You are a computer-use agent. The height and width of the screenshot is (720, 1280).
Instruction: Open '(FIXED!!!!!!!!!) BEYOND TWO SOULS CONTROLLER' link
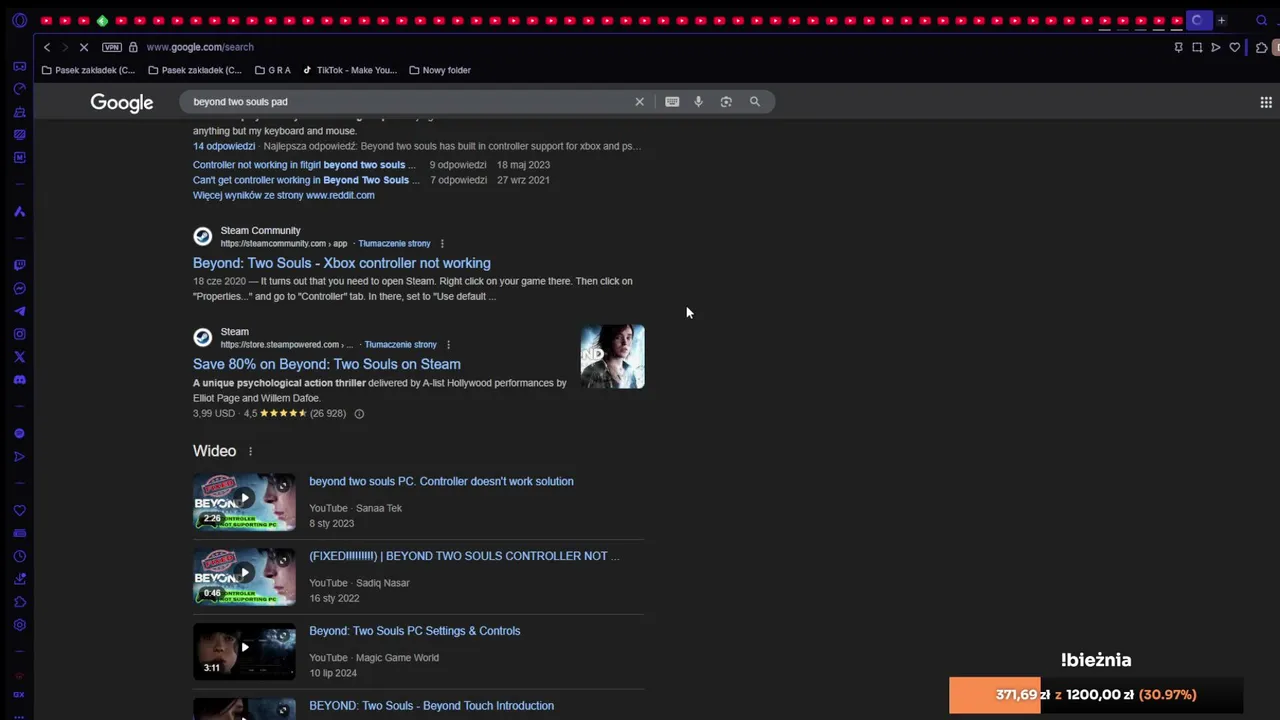pos(464,556)
